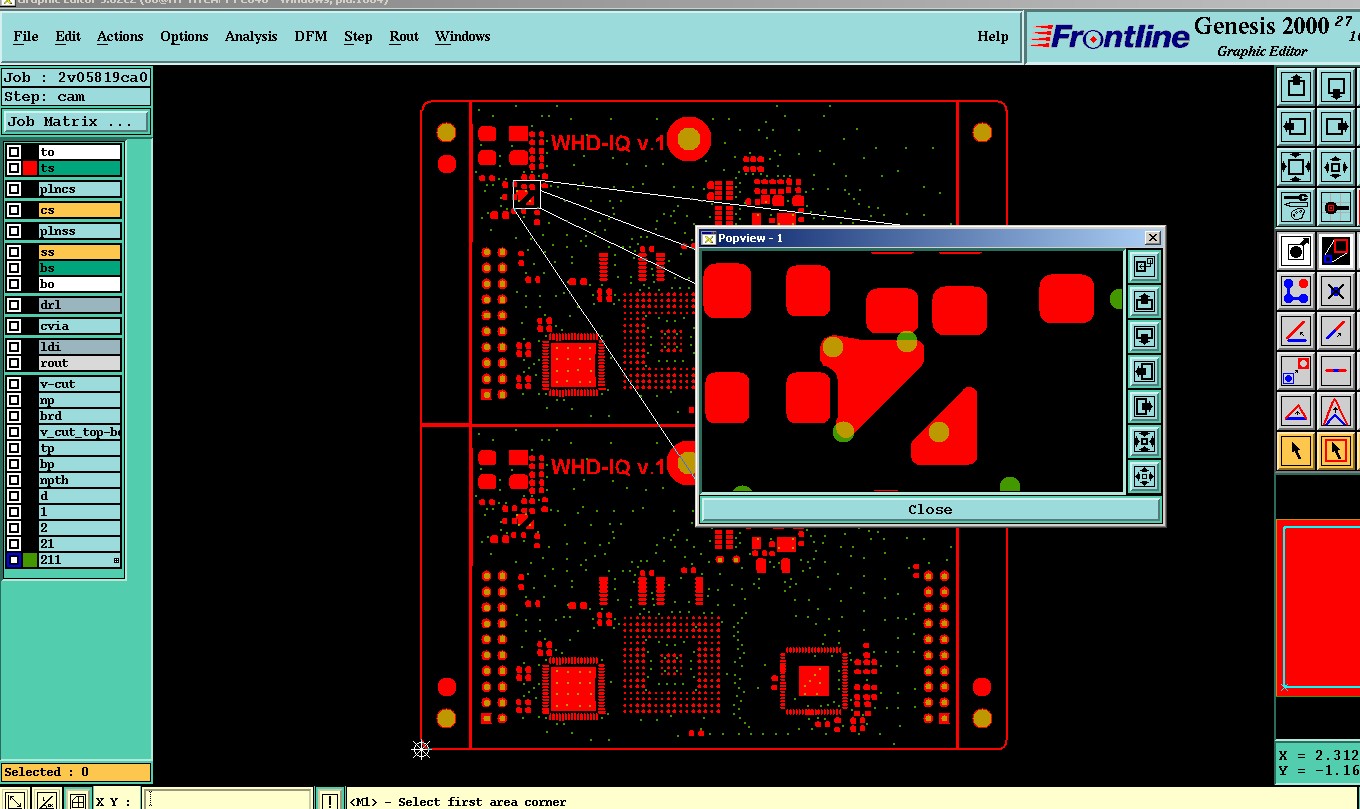Image resolution: width=1360 pixels, height=809 pixels.
Task: Click the red overview thumbnail panel
Action: pyautogui.click(x=1320, y=606)
